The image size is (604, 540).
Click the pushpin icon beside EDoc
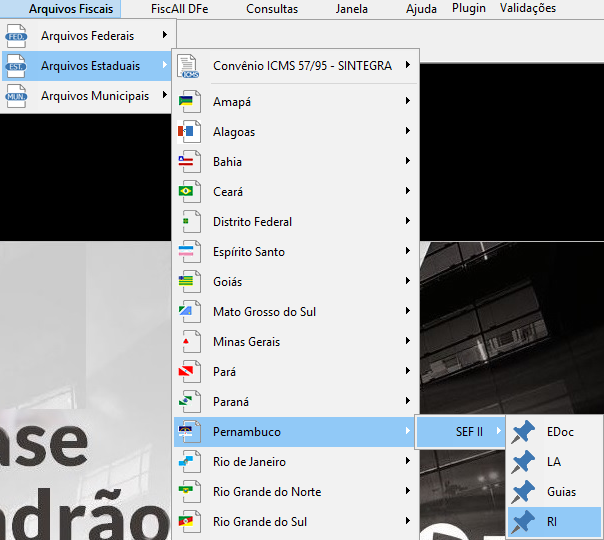tap(523, 432)
